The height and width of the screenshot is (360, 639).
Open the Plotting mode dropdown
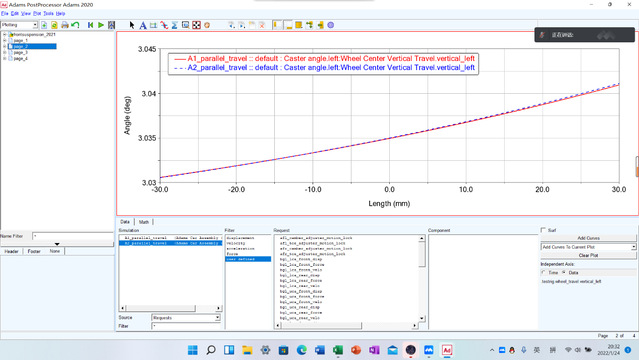tap(19, 25)
